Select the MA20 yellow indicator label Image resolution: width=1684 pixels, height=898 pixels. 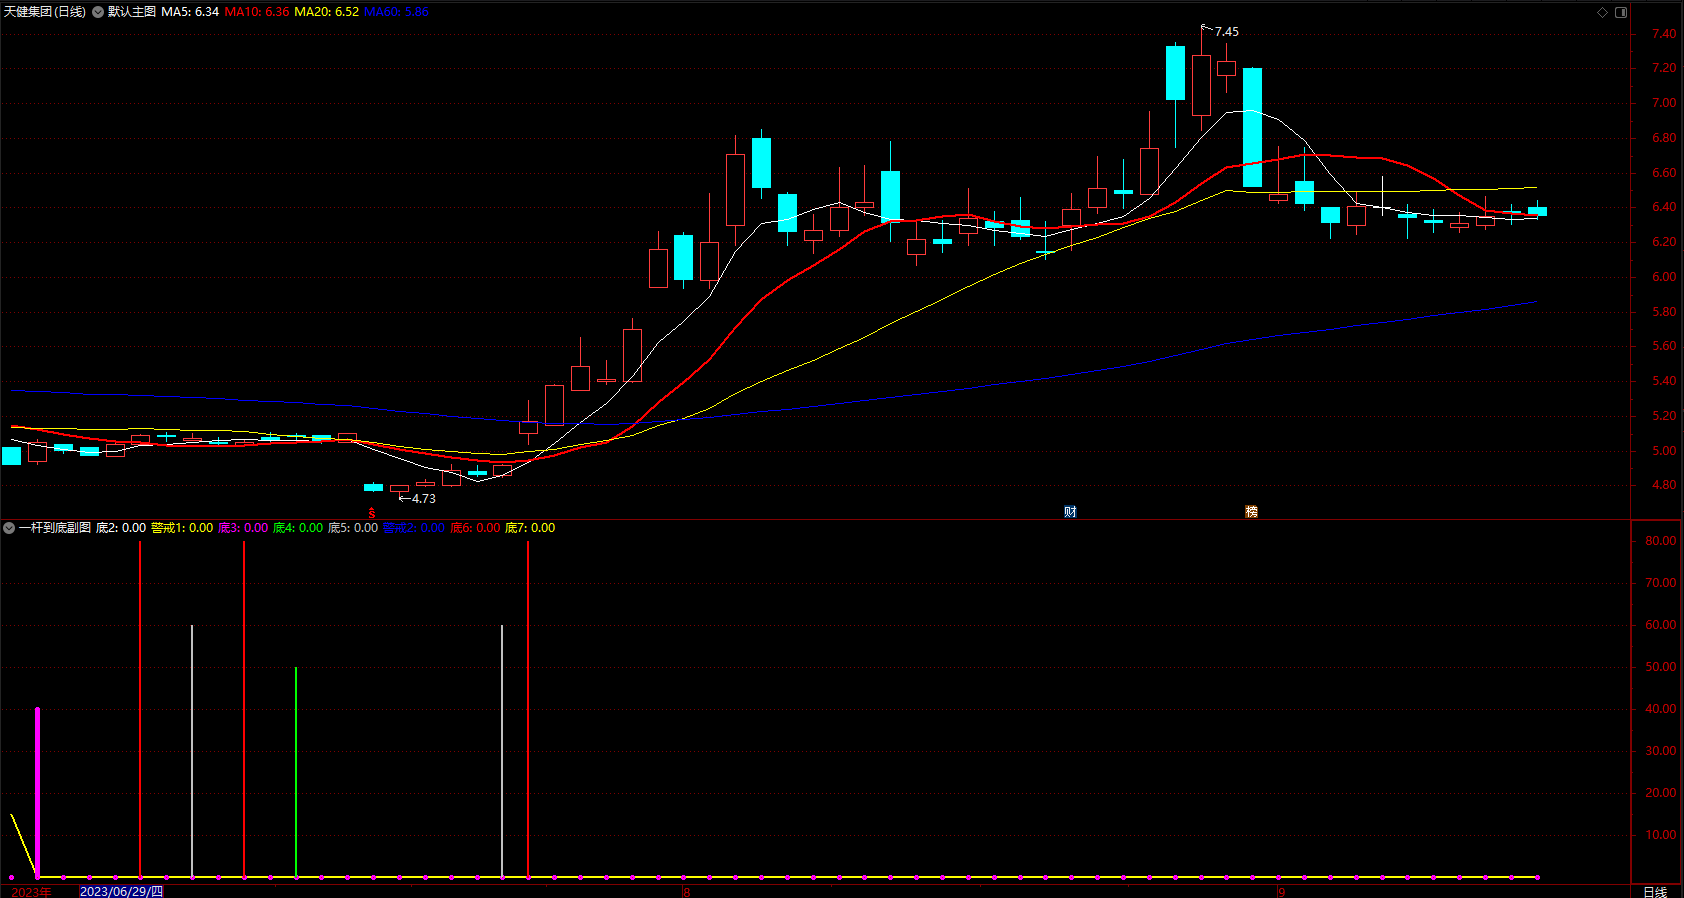pyautogui.click(x=326, y=12)
